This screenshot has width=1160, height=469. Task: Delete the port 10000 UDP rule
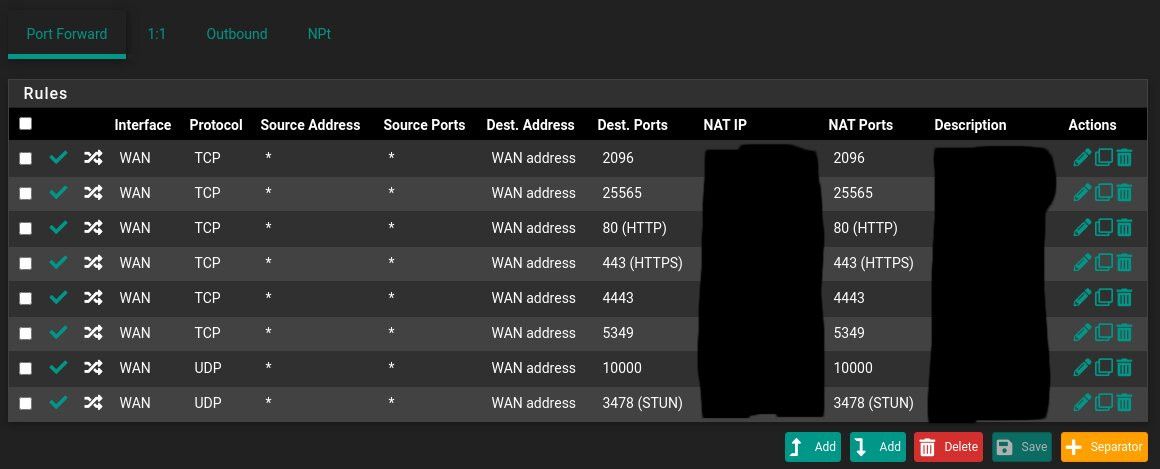1124,368
